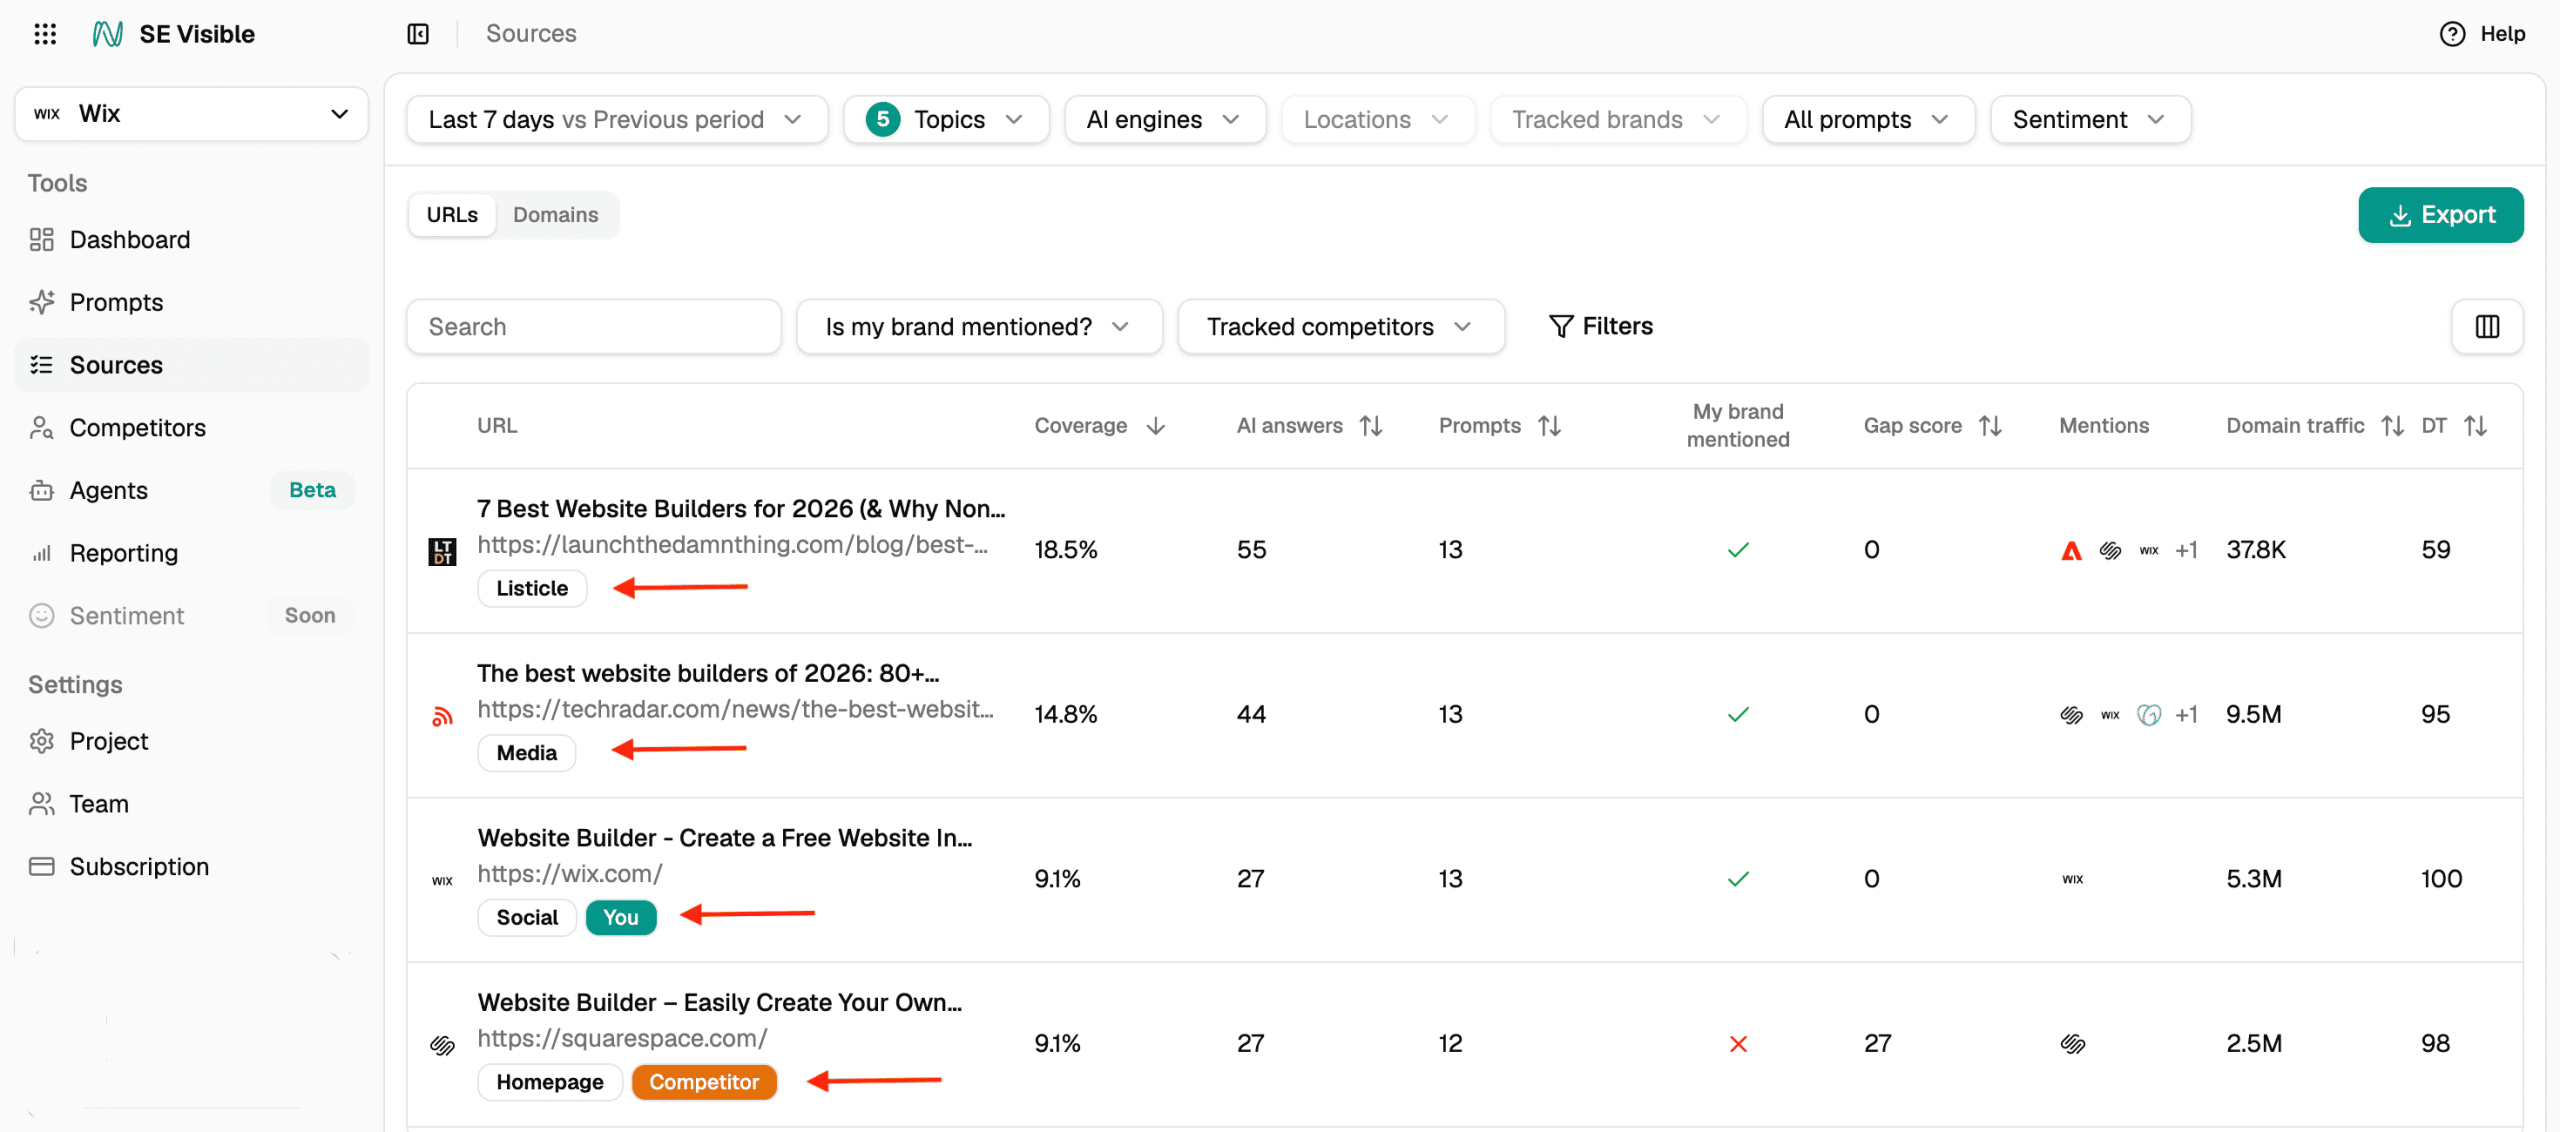Open https://squarespace.com/ link
Image resolution: width=2560 pixels, height=1132 pixels.
click(622, 1038)
